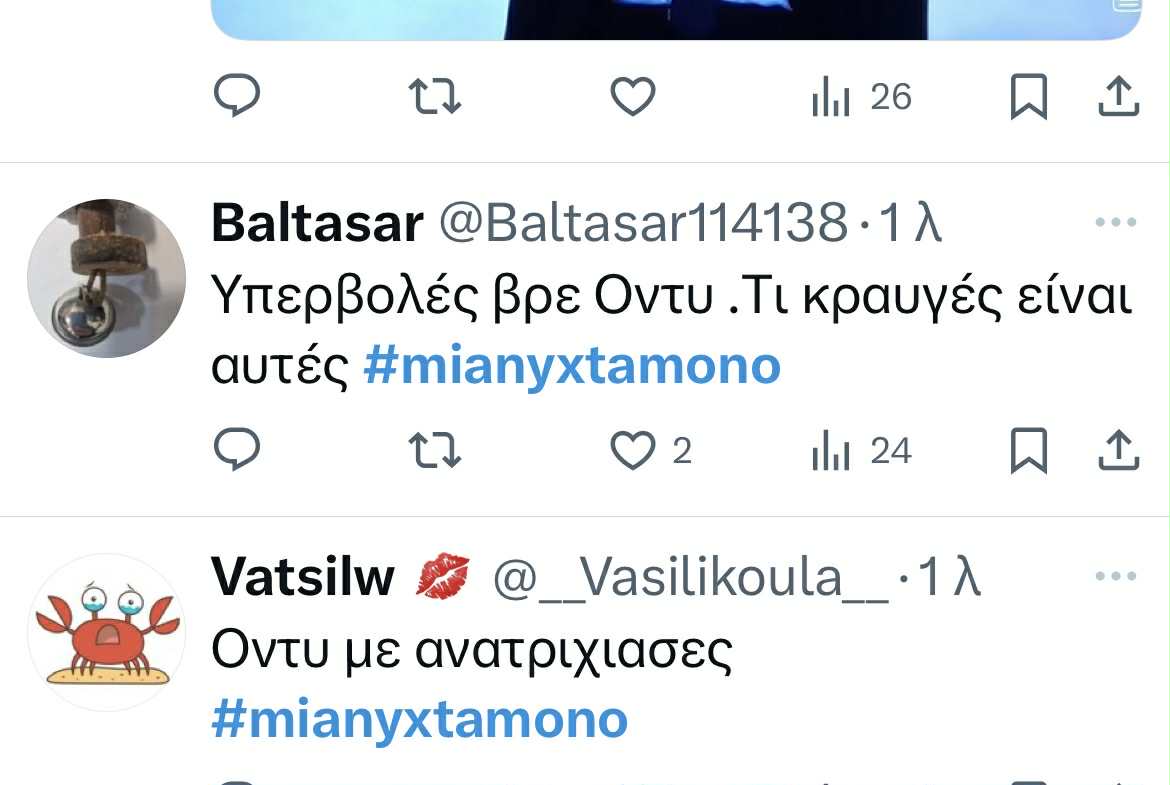Viewport: 1170px width, 785px height.
Task: Like the top tweet with 26 views
Action: pyautogui.click(x=633, y=97)
